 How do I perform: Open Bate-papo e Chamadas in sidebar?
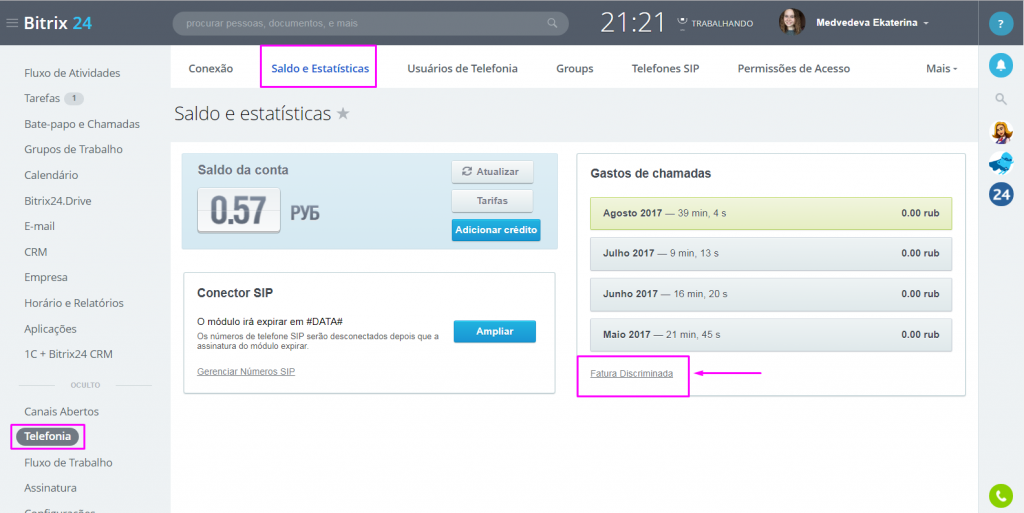pyautogui.click(x=82, y=124)
